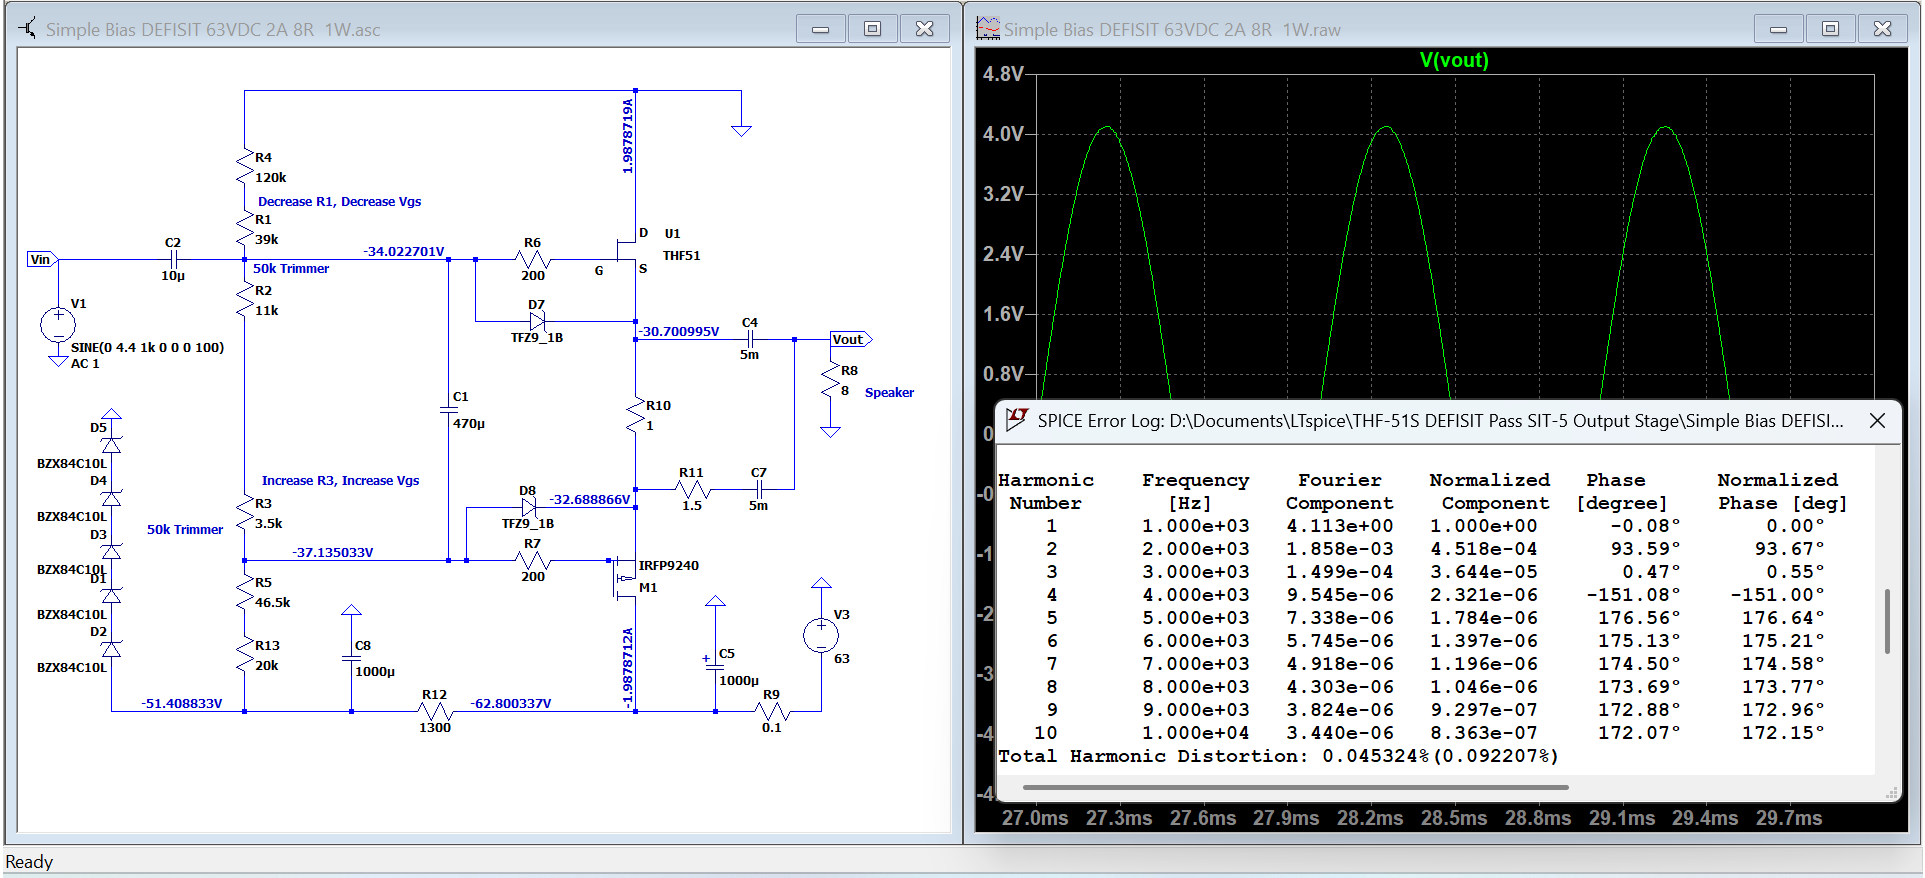Close the schematic .asc window
The height and width of the screenshot is (878, 1925).
point(925,29)
